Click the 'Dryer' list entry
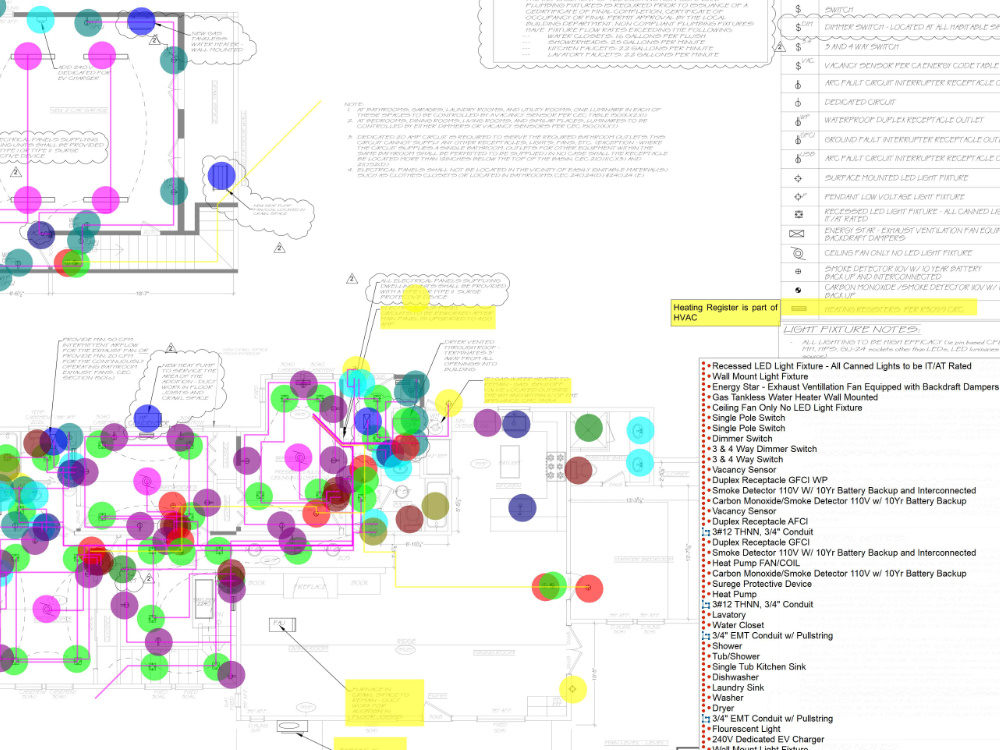The width and height of the screenshot is (1000, 750). coord(723,709)
